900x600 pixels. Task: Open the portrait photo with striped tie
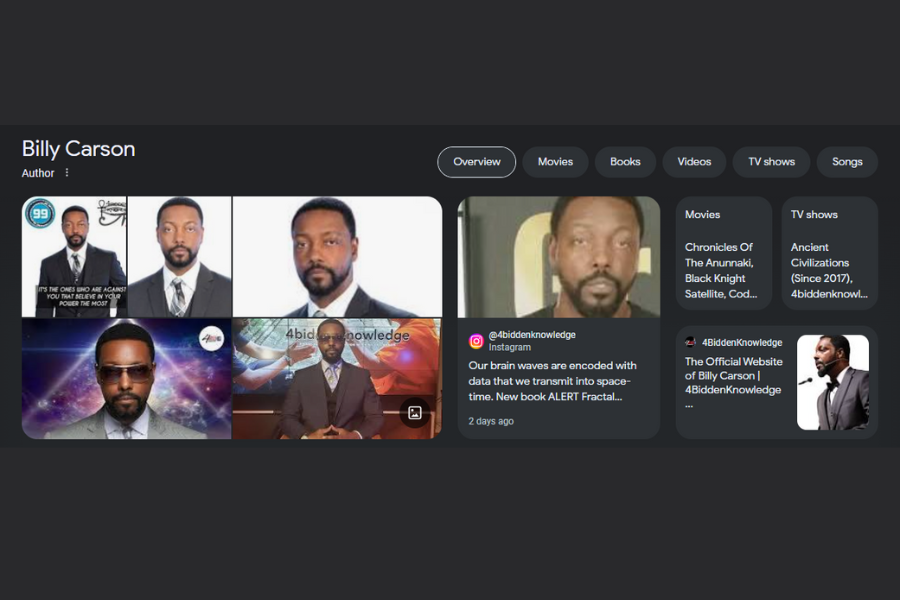180,257
